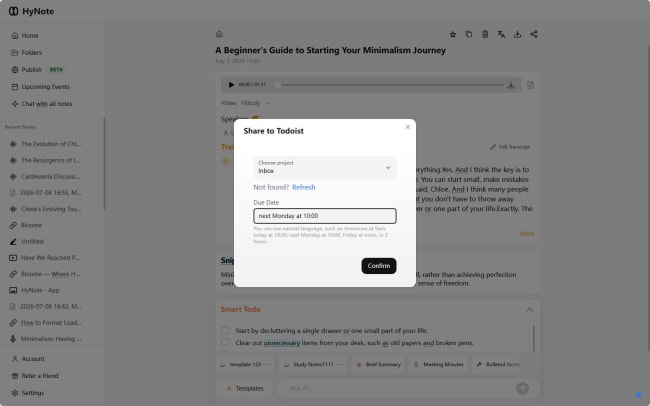Image resolution: width=650 pixels, height=406 pixels.
Task: Open Chat with all notes
Action: tap(42, 104)
